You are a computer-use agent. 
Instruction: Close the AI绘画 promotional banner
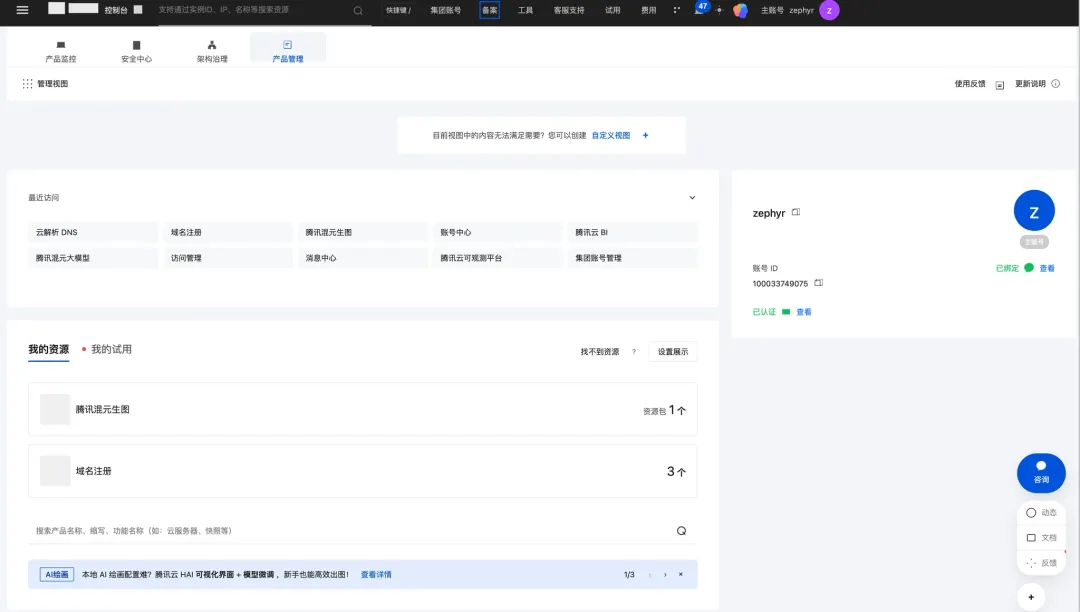pos(681,575)
